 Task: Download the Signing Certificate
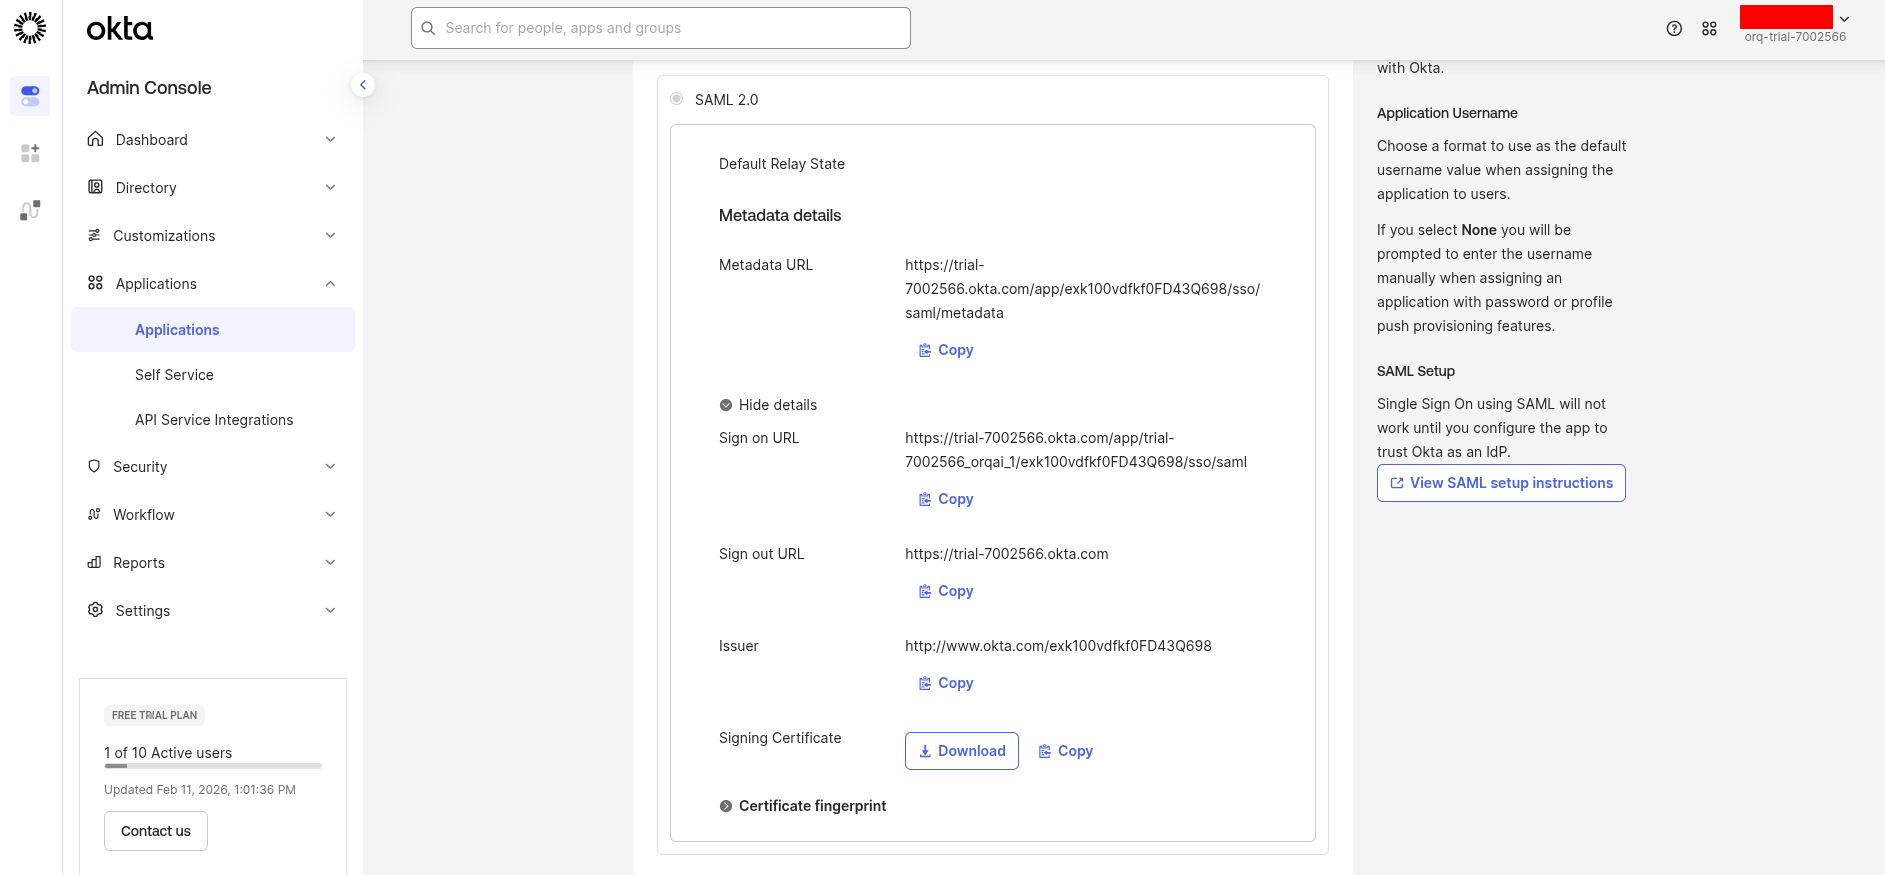962,751
